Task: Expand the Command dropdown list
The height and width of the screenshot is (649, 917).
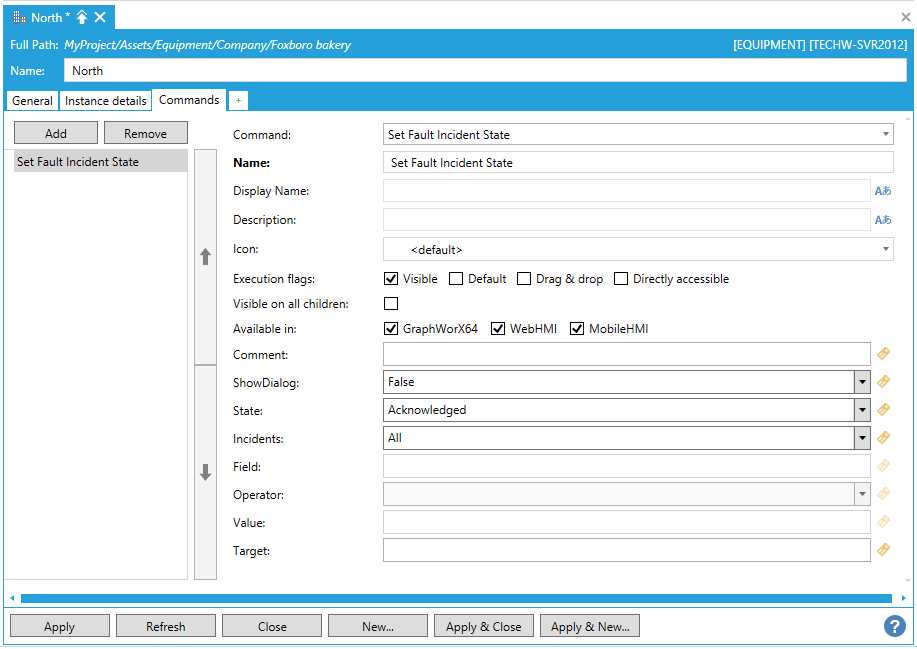Action: pyautogui.click(x=886, y=135)
